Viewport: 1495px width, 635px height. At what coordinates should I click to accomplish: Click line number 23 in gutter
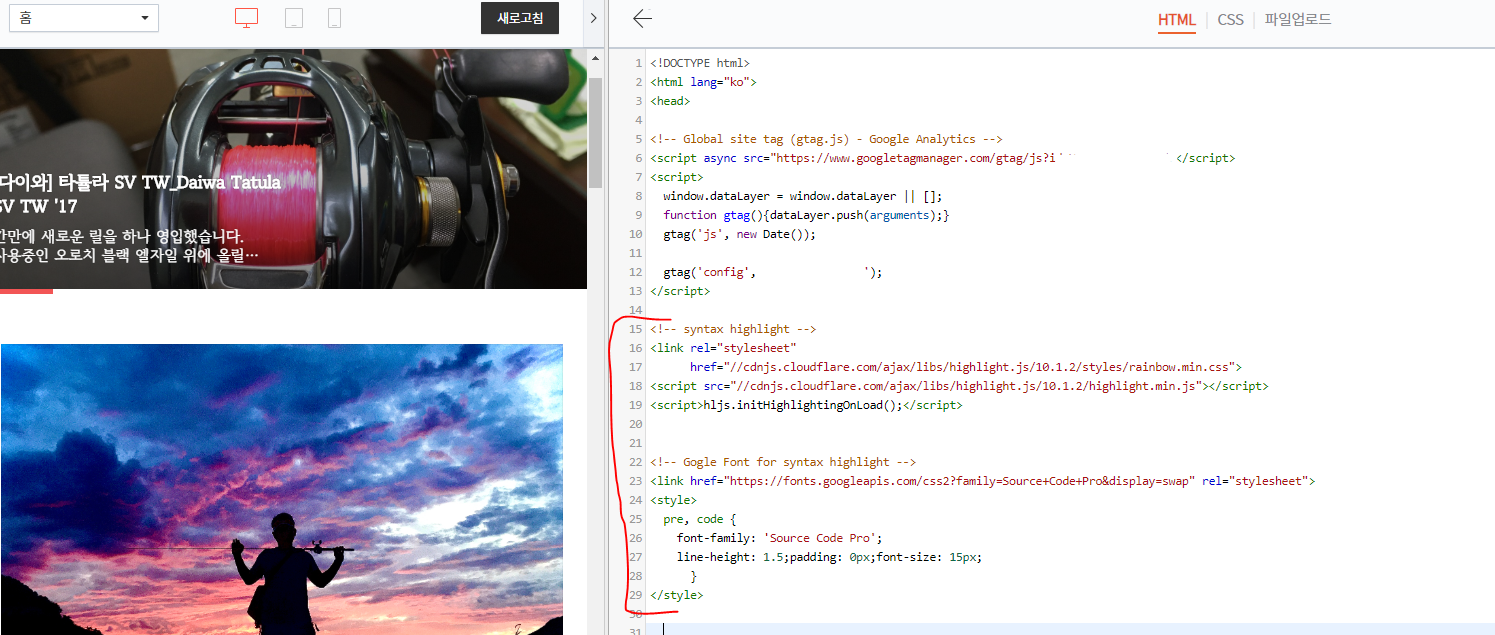636,481
